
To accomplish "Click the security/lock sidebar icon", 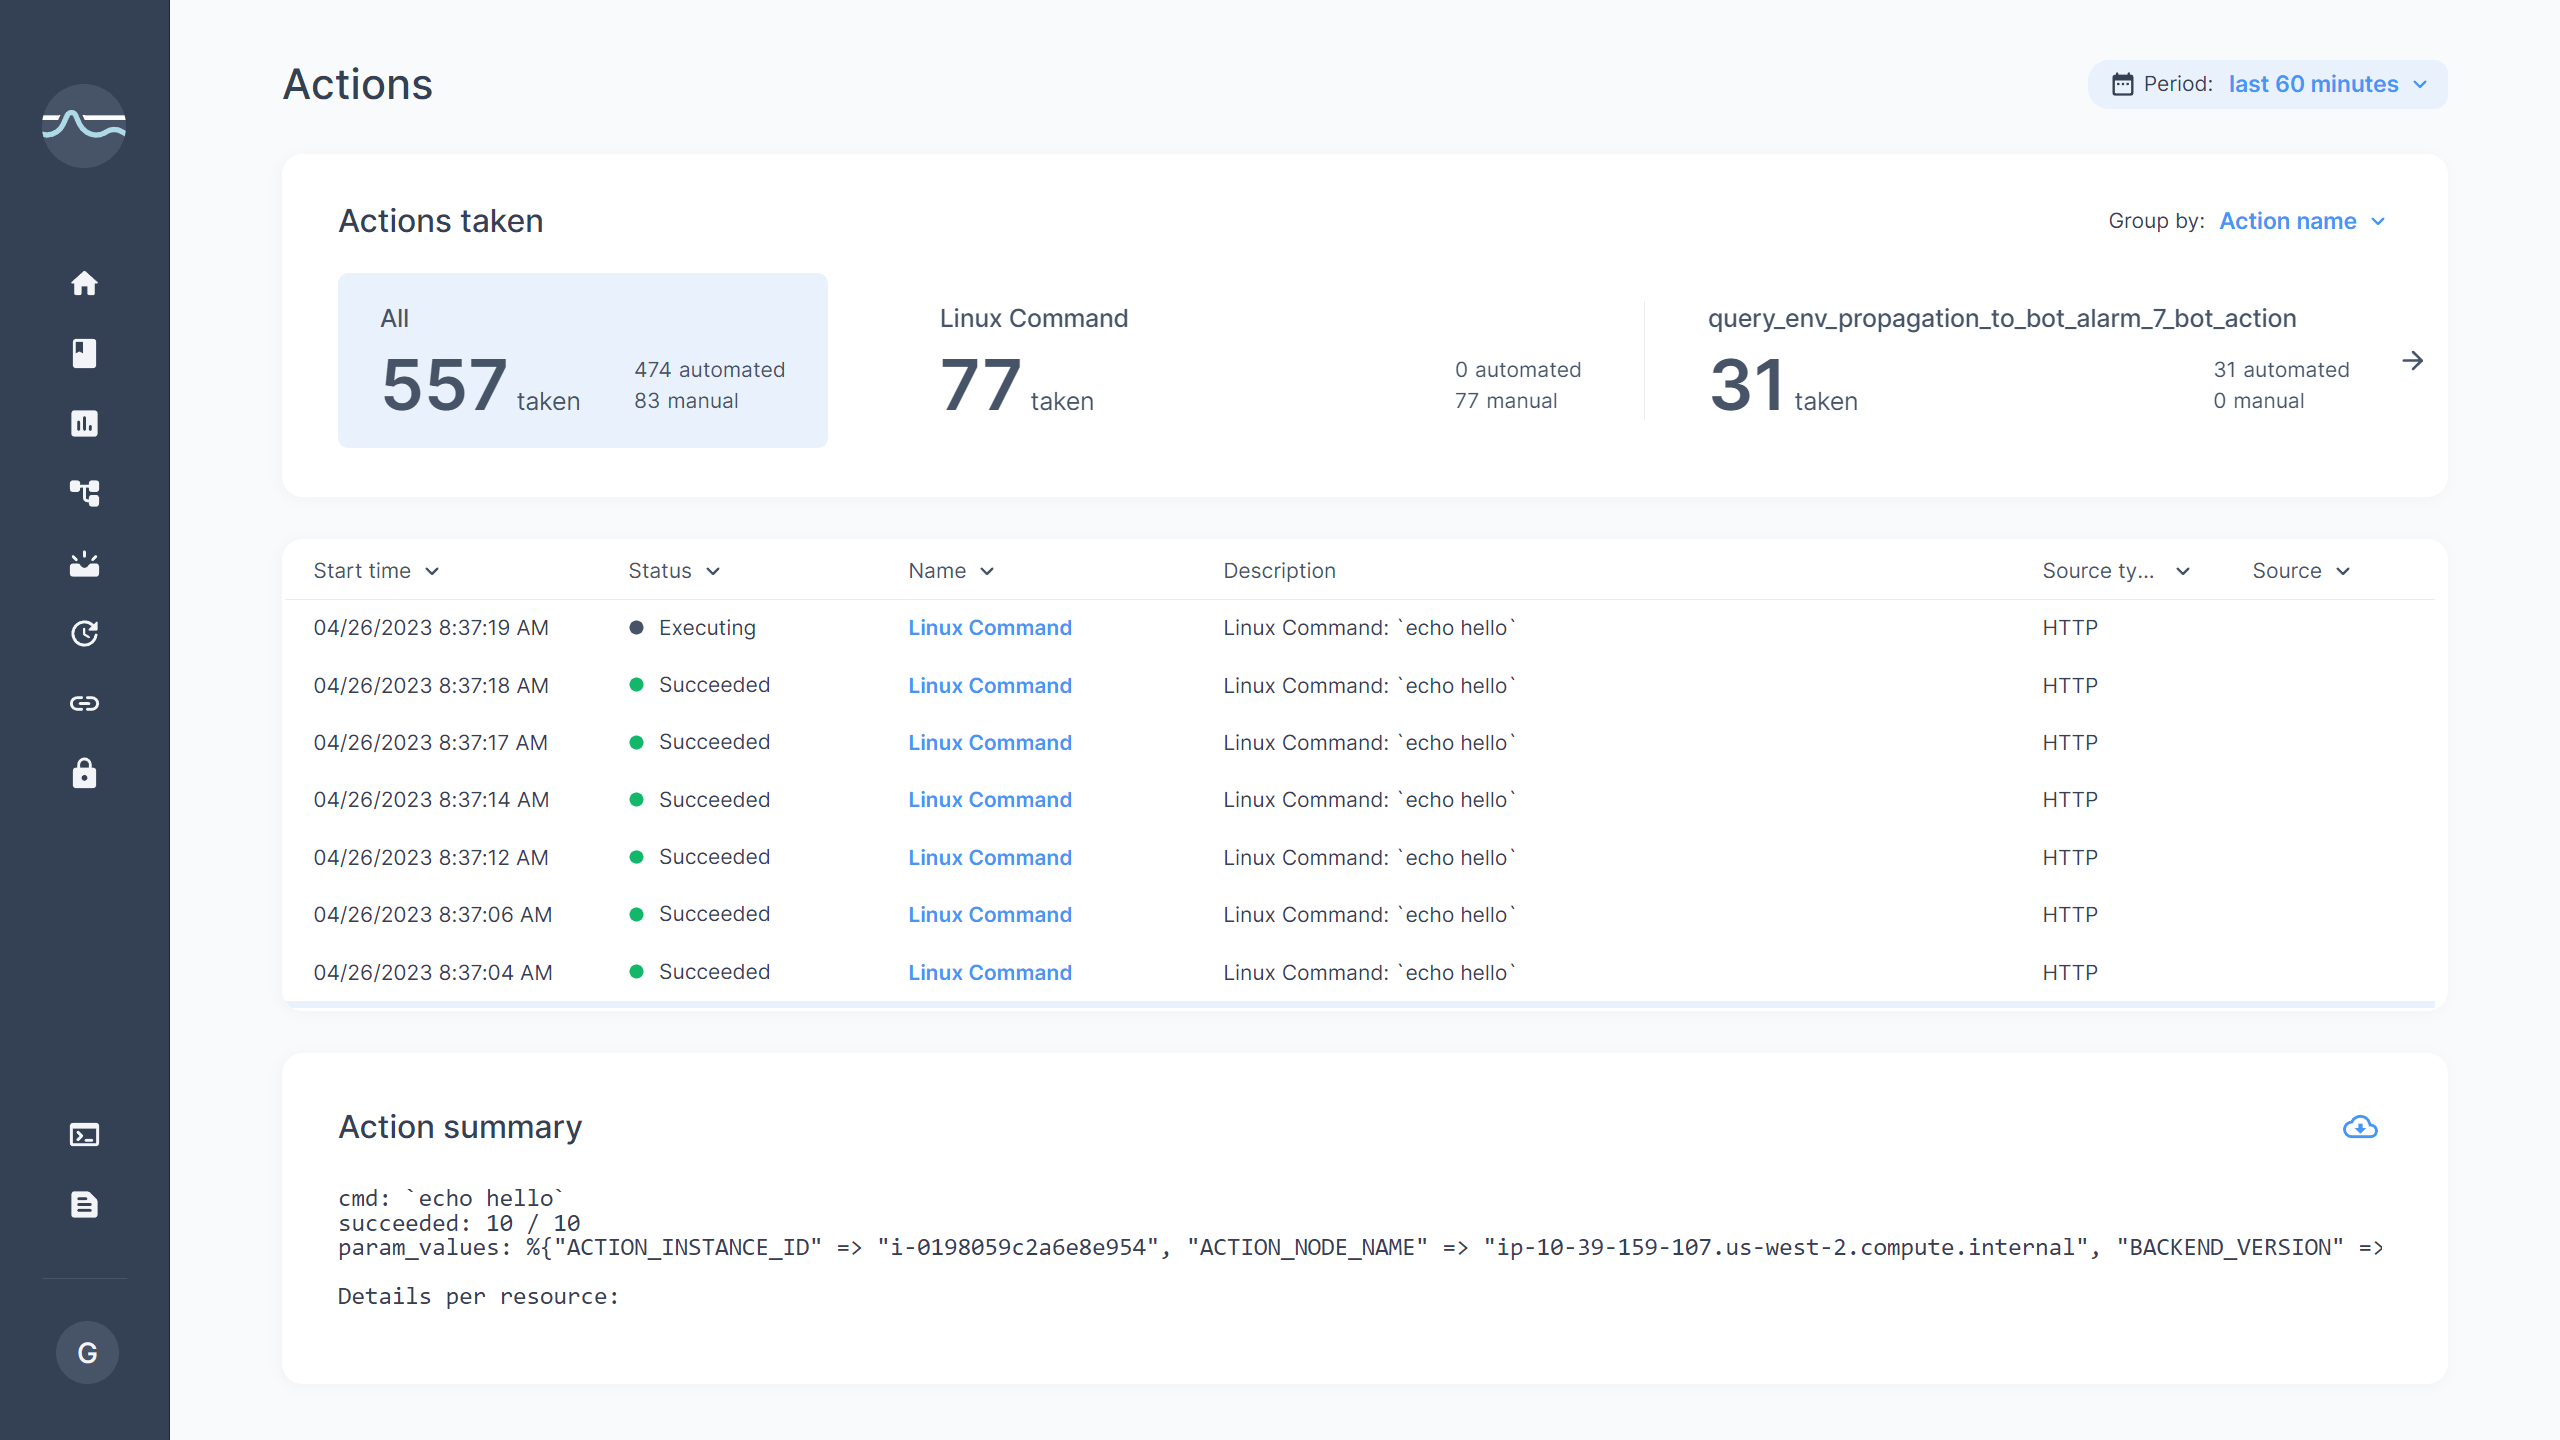I will point(84,774).
